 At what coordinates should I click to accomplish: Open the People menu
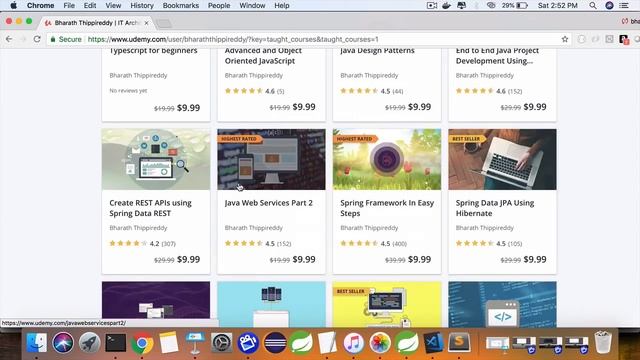pyautogui.click(x=219, y=5)
